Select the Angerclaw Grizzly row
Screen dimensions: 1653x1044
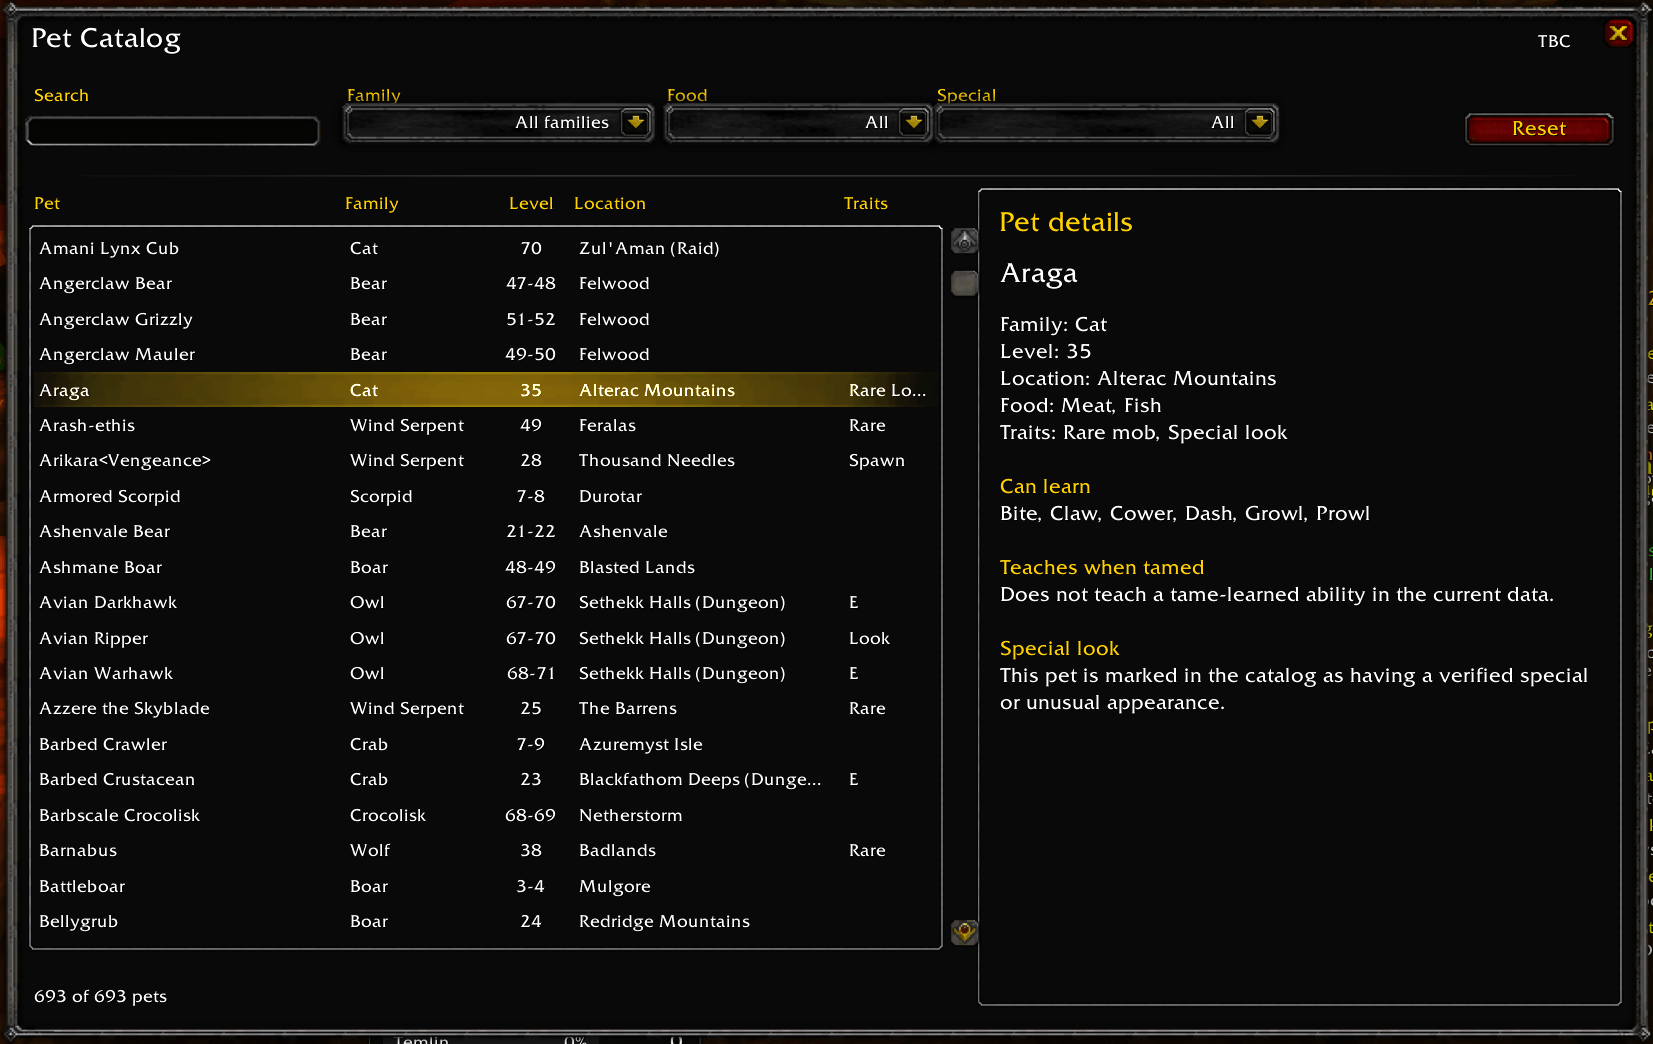click(486, 319)
